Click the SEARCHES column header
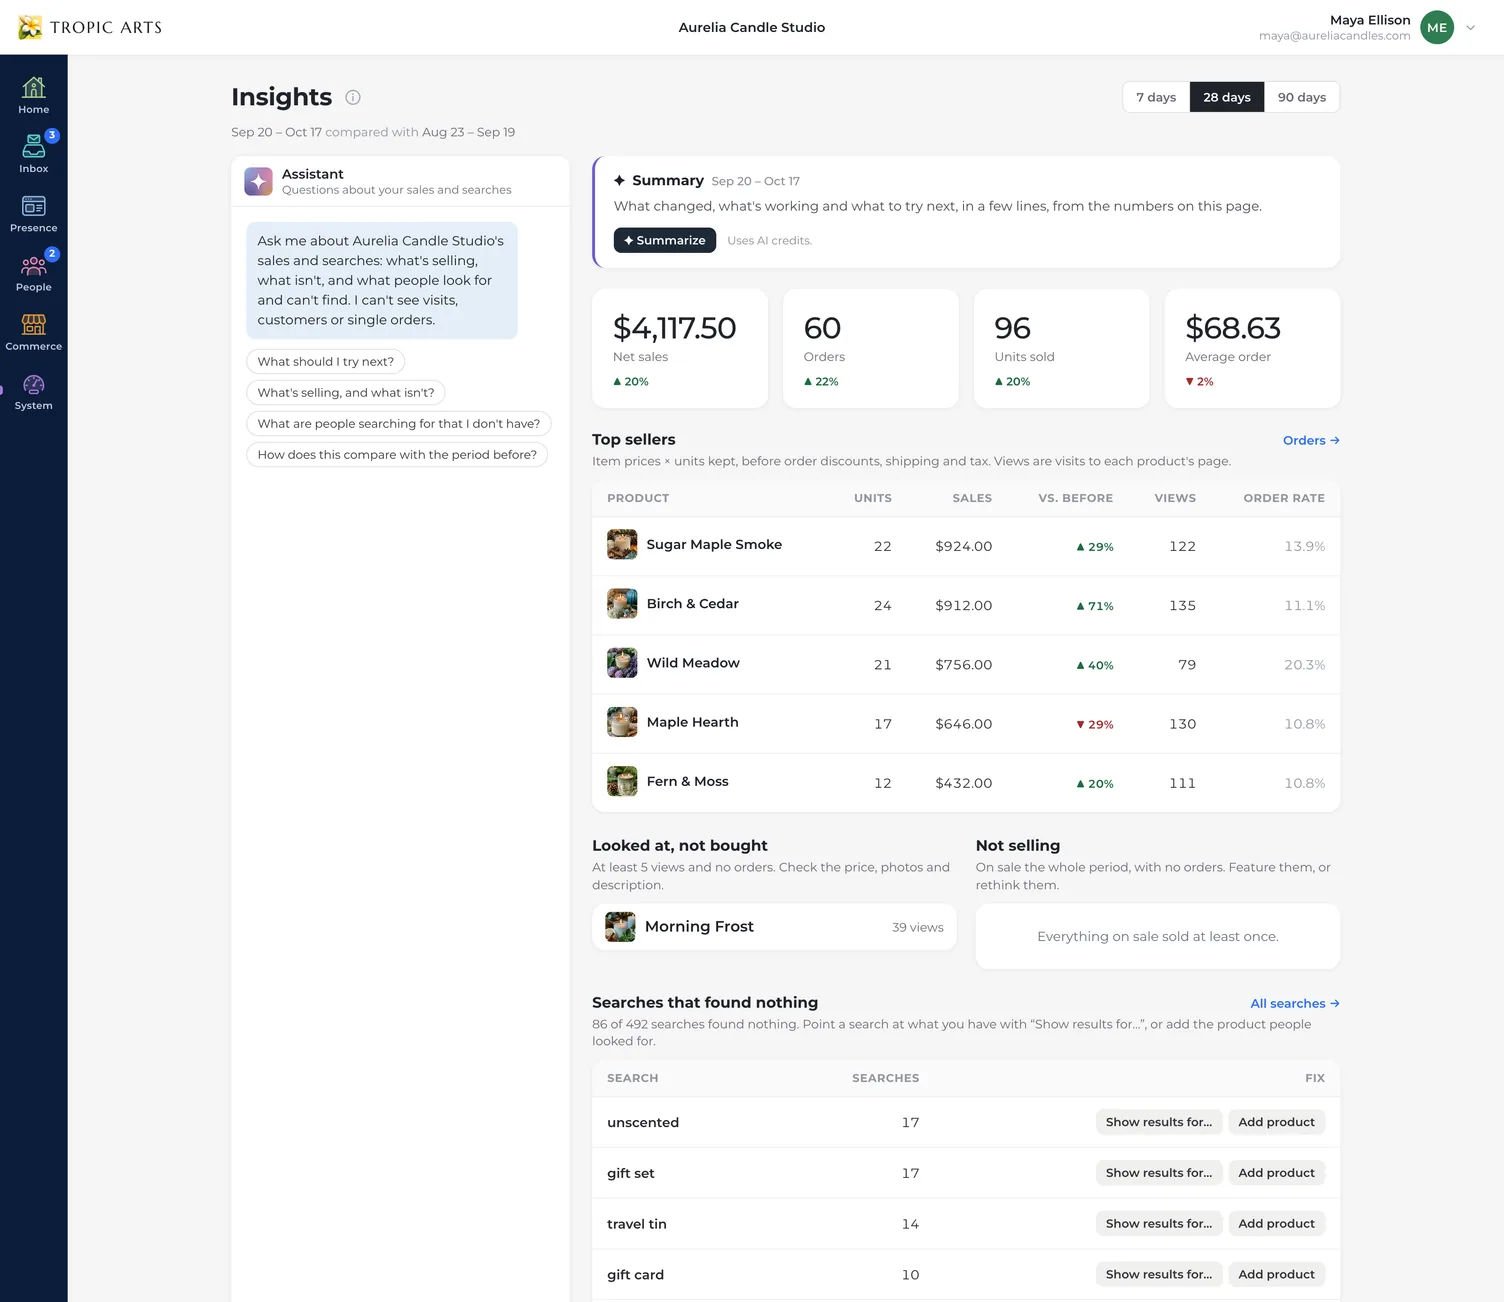The width and height of the screenshot is (1504, 1302). [x=885, y=1078]
